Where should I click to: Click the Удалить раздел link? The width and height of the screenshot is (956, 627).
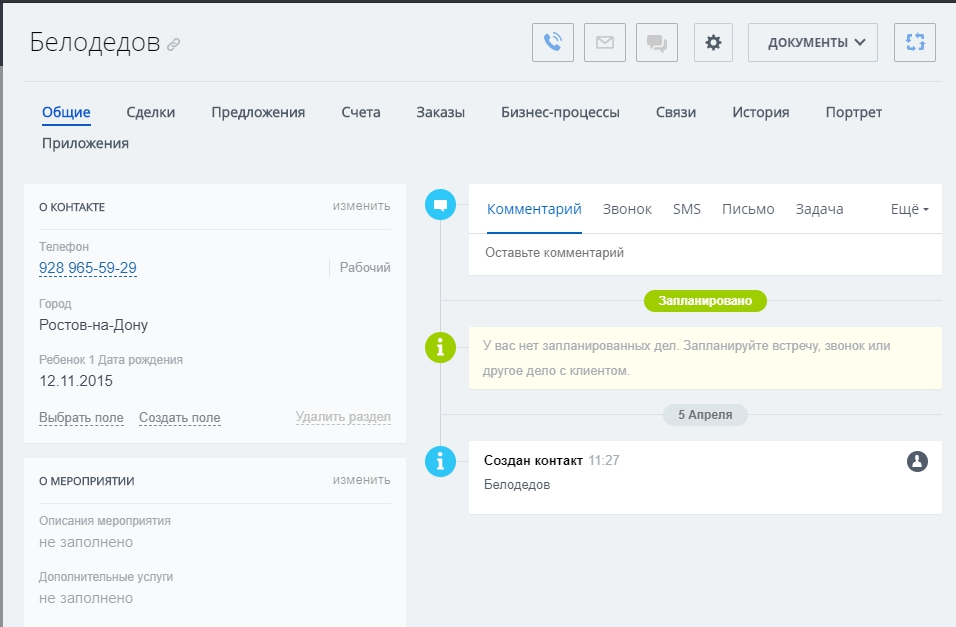(343, 417)
